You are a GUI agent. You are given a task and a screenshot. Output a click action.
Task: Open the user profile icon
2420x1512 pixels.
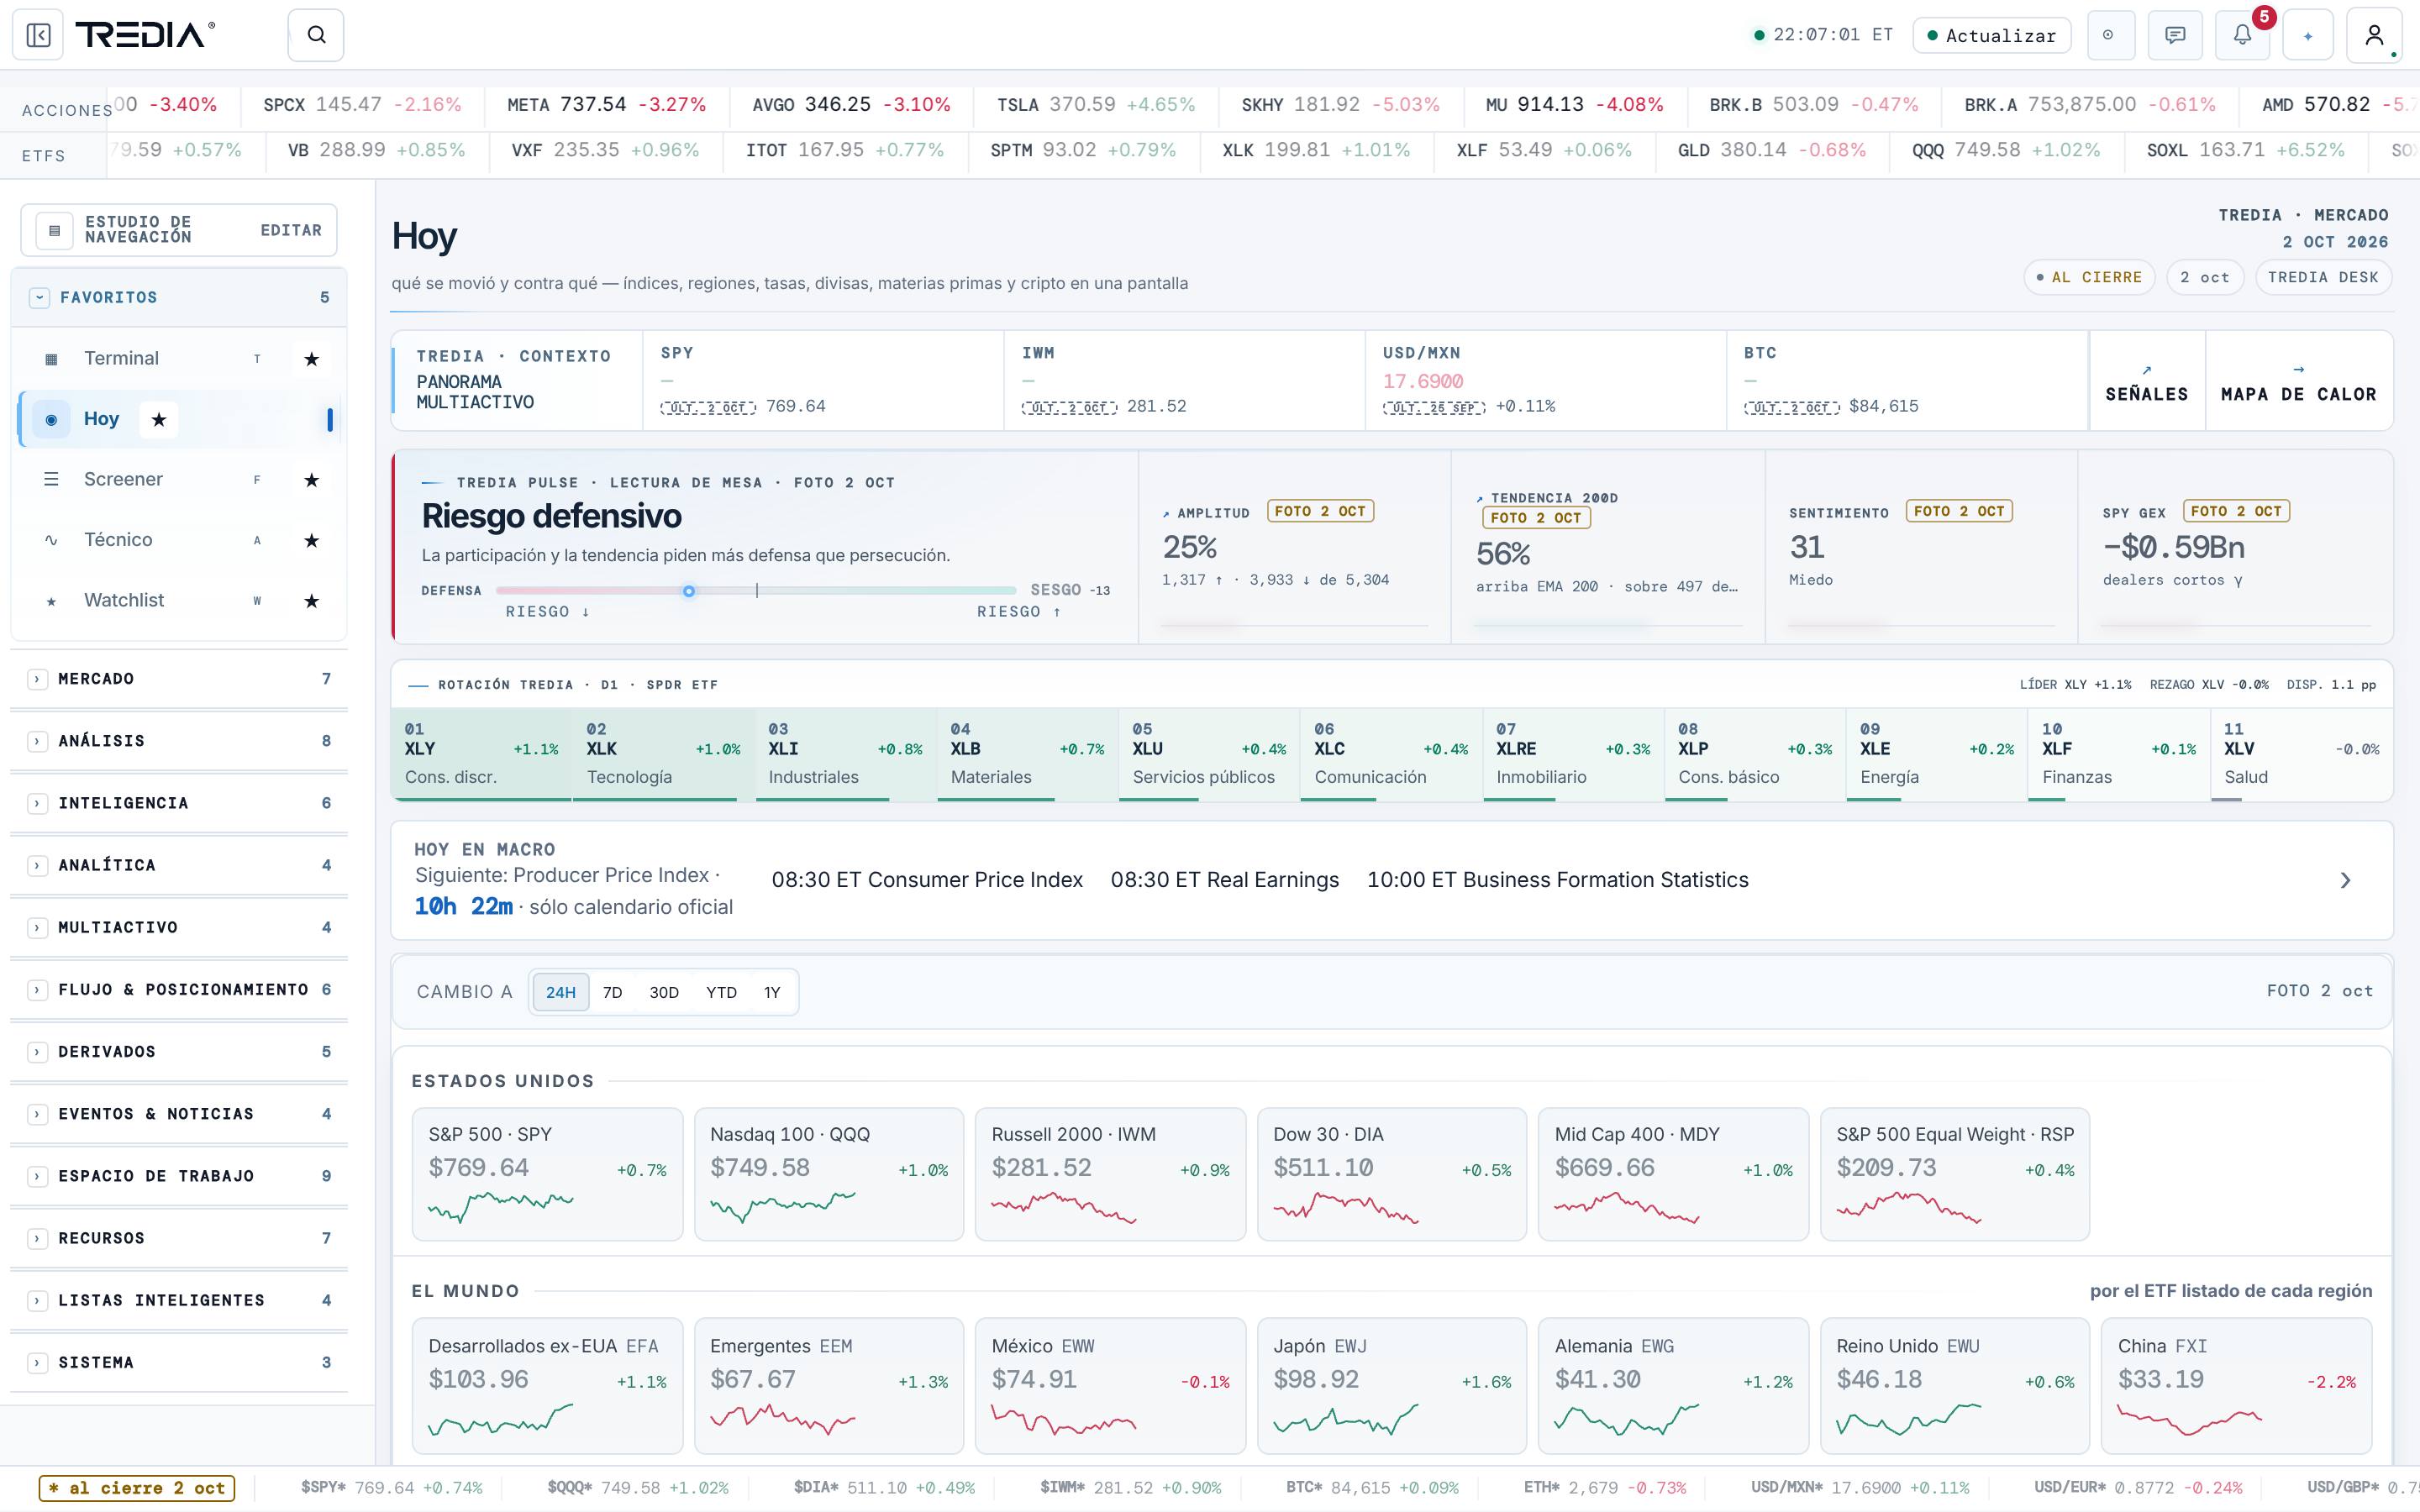point(2374,35)
